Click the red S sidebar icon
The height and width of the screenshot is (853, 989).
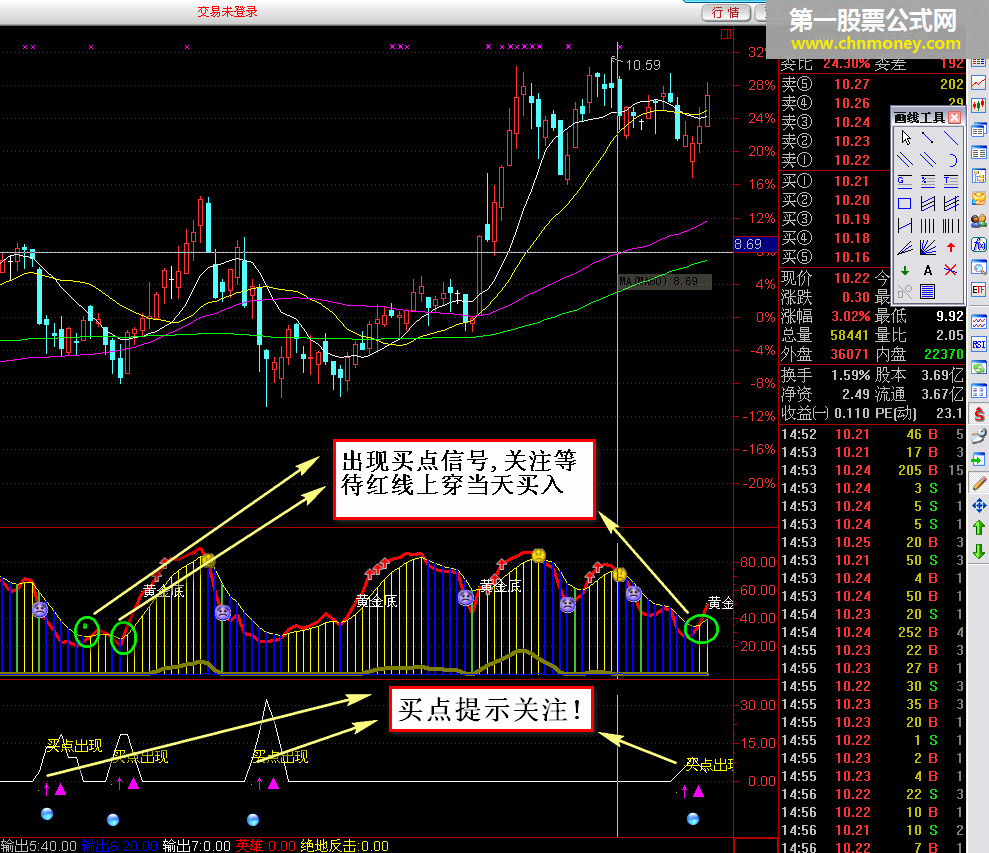point(979,413)
